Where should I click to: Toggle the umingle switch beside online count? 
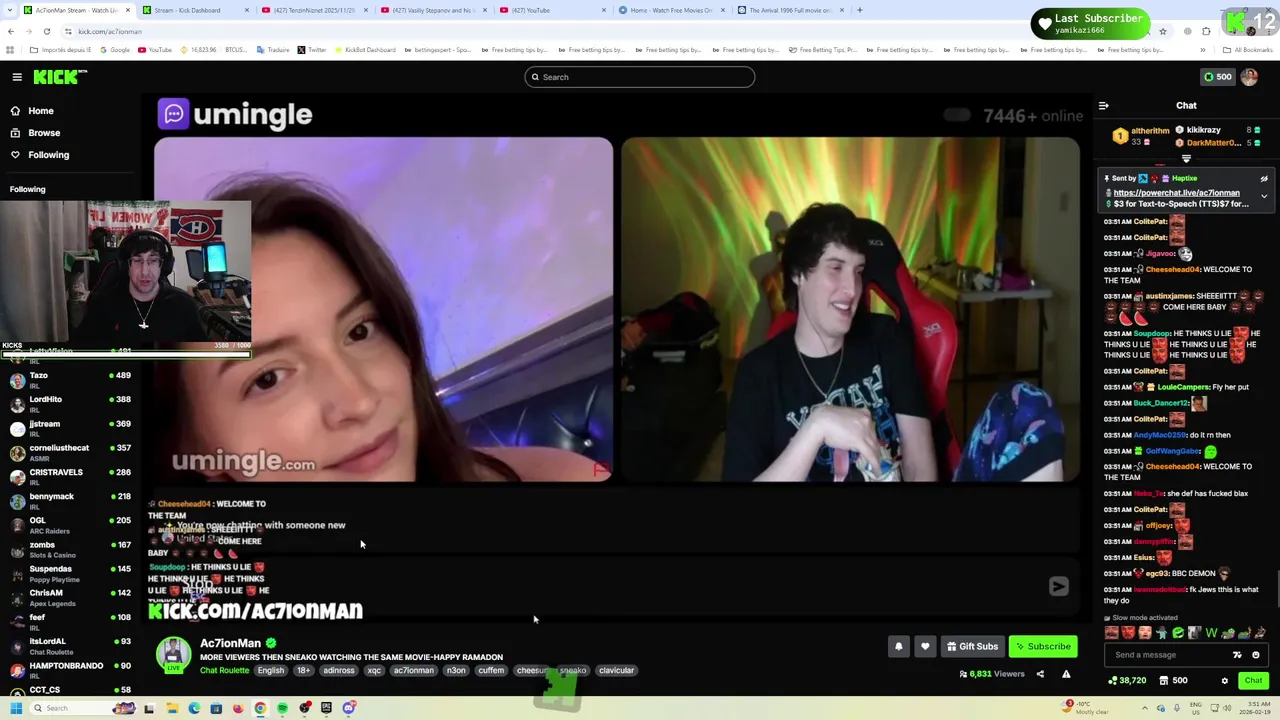click(957, 115)
